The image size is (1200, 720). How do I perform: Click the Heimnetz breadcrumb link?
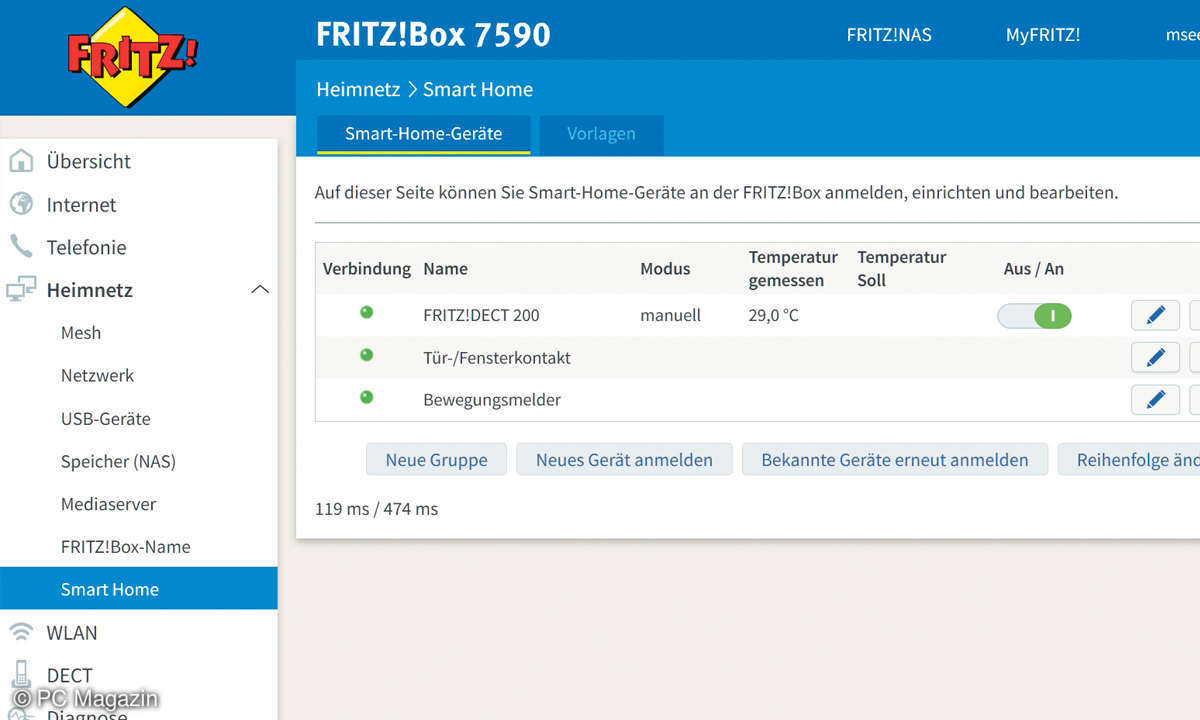(x=358, y=89)
